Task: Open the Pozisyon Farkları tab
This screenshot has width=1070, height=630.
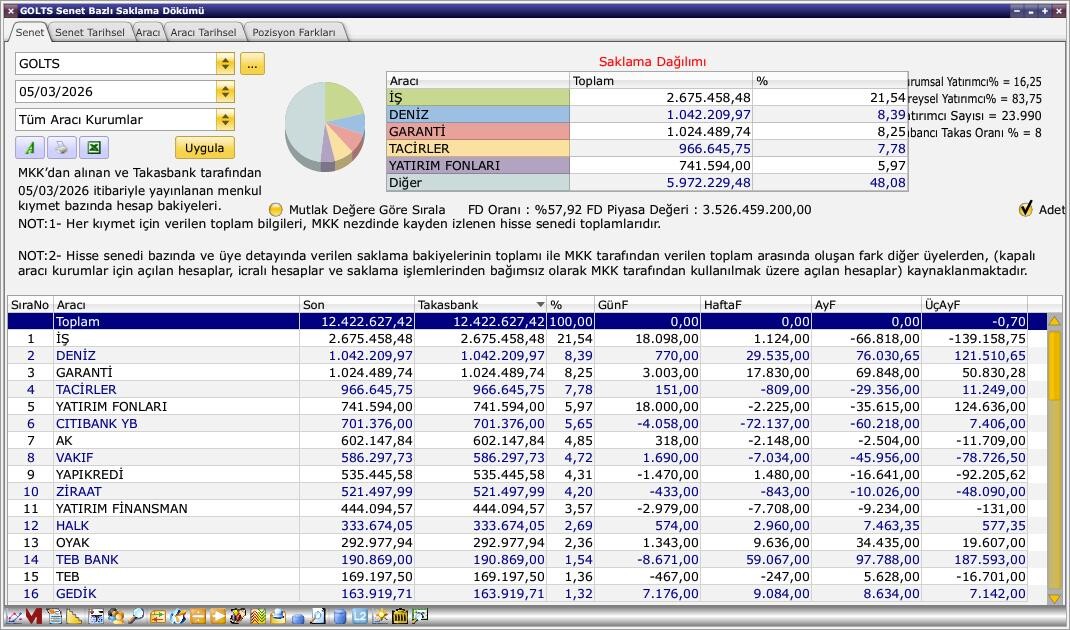Action: pos(294,32)
